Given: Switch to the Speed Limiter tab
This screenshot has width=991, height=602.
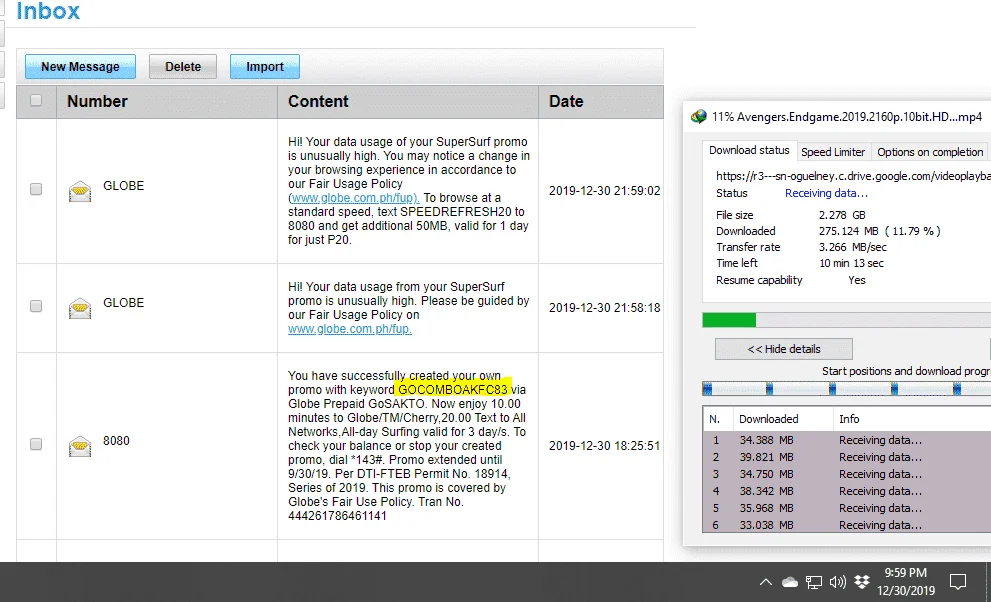Looking at the screenshot, I should coord(833,152).
